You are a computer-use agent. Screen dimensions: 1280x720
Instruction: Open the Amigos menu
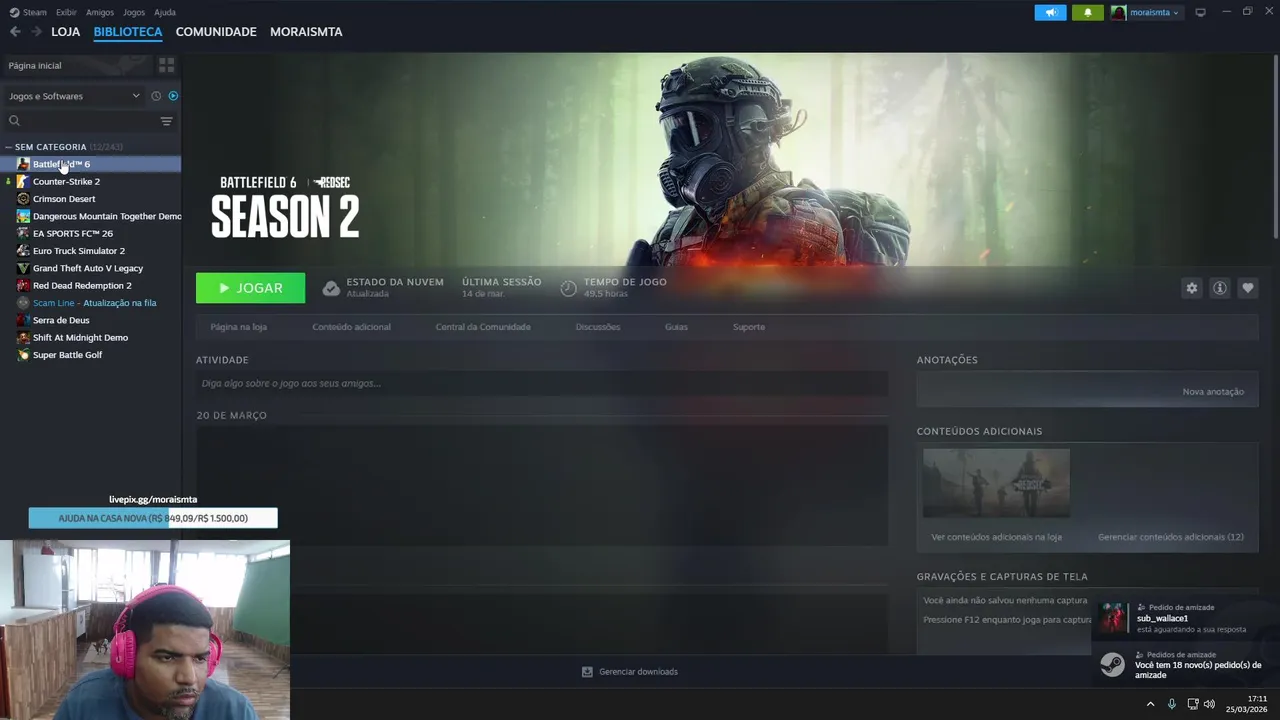pyautogui.click(x=100, y=12)
